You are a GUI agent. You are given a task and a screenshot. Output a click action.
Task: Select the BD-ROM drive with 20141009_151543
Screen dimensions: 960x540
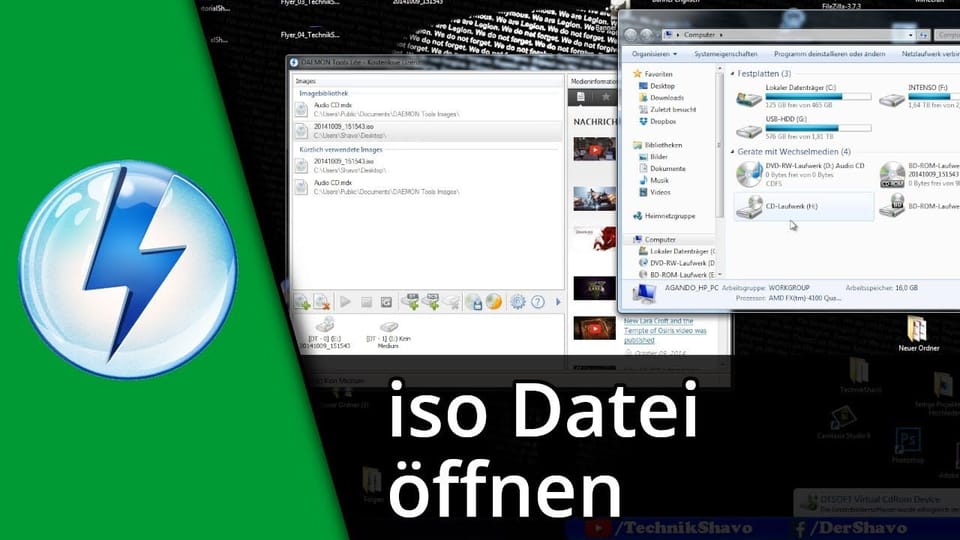pos(918,174)
